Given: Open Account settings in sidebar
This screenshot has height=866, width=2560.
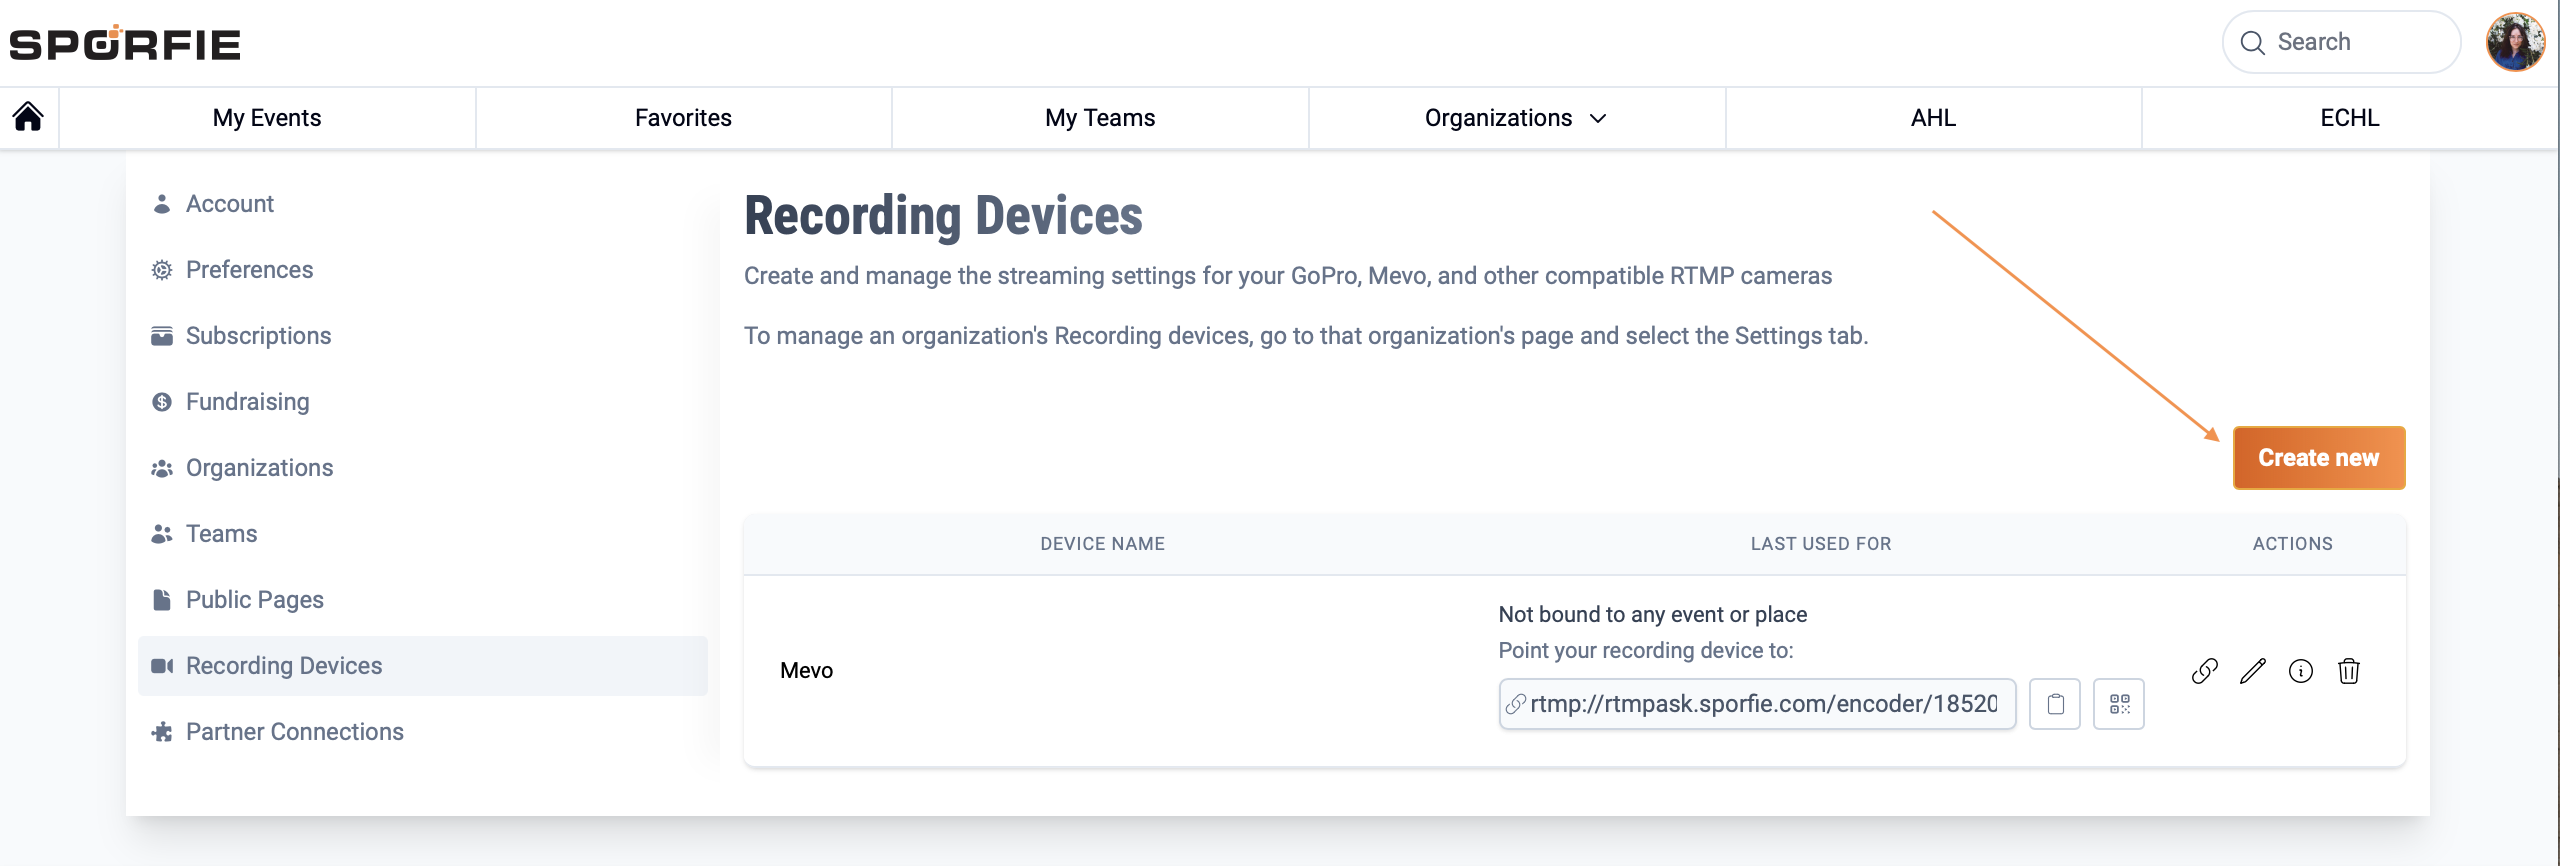Looking at the screenshot, I should [x=229, y=204].
